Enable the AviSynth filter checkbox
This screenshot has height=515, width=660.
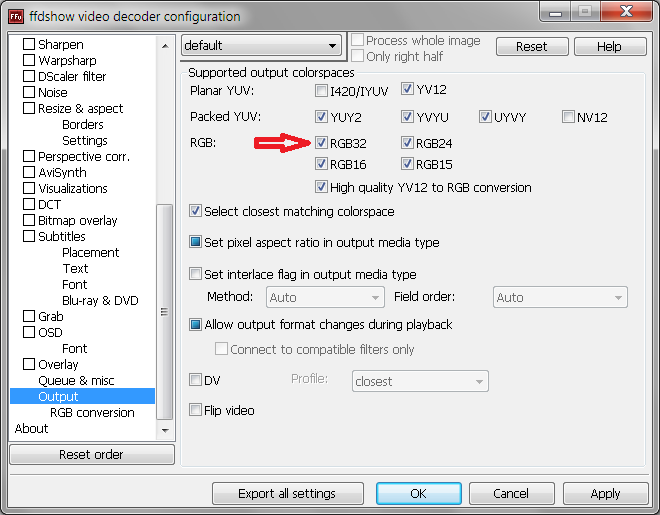[x=29, y=172]
